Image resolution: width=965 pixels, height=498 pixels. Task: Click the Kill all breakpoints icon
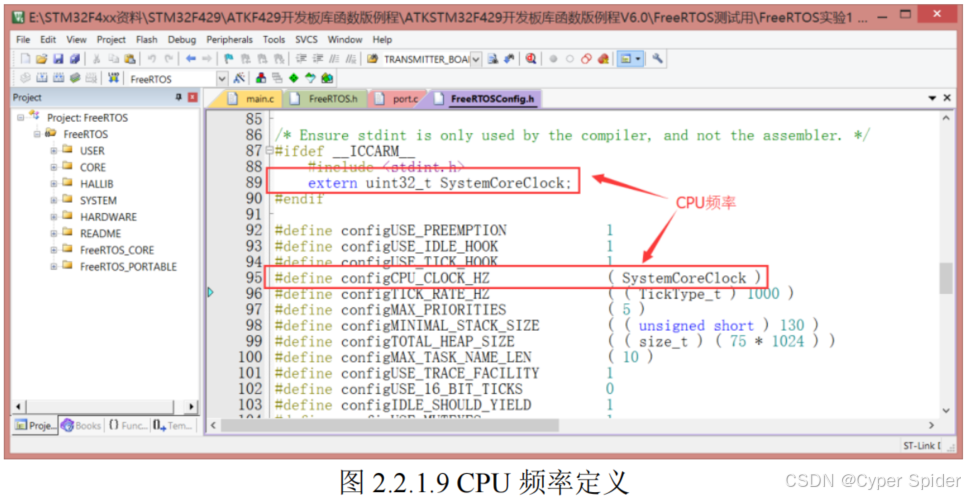(603, 58)
